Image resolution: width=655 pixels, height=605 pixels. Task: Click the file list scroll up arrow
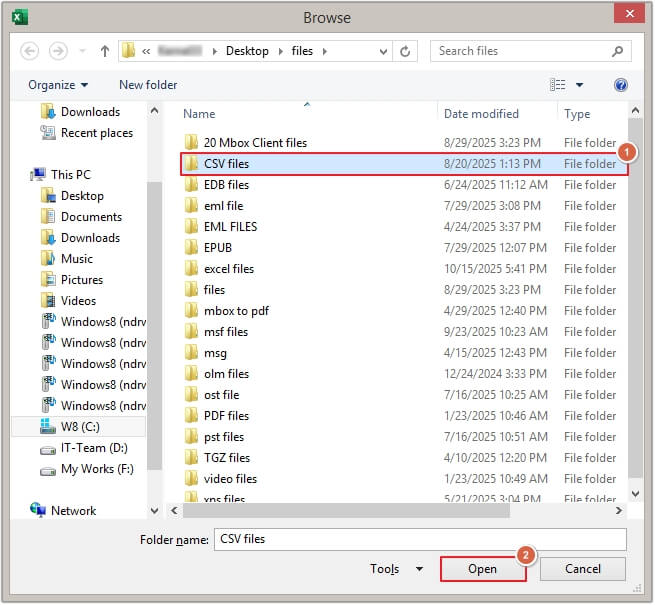pos(635,111)
